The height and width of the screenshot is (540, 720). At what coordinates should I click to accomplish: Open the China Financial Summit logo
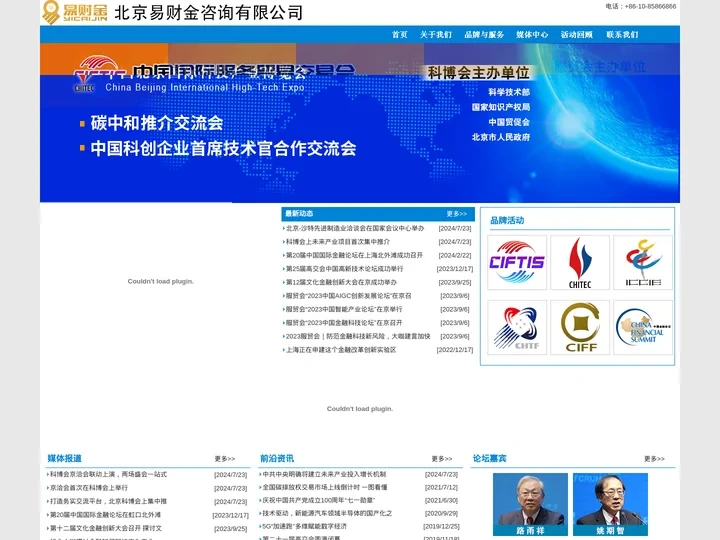pyautogui.click(x=643, y=327)
